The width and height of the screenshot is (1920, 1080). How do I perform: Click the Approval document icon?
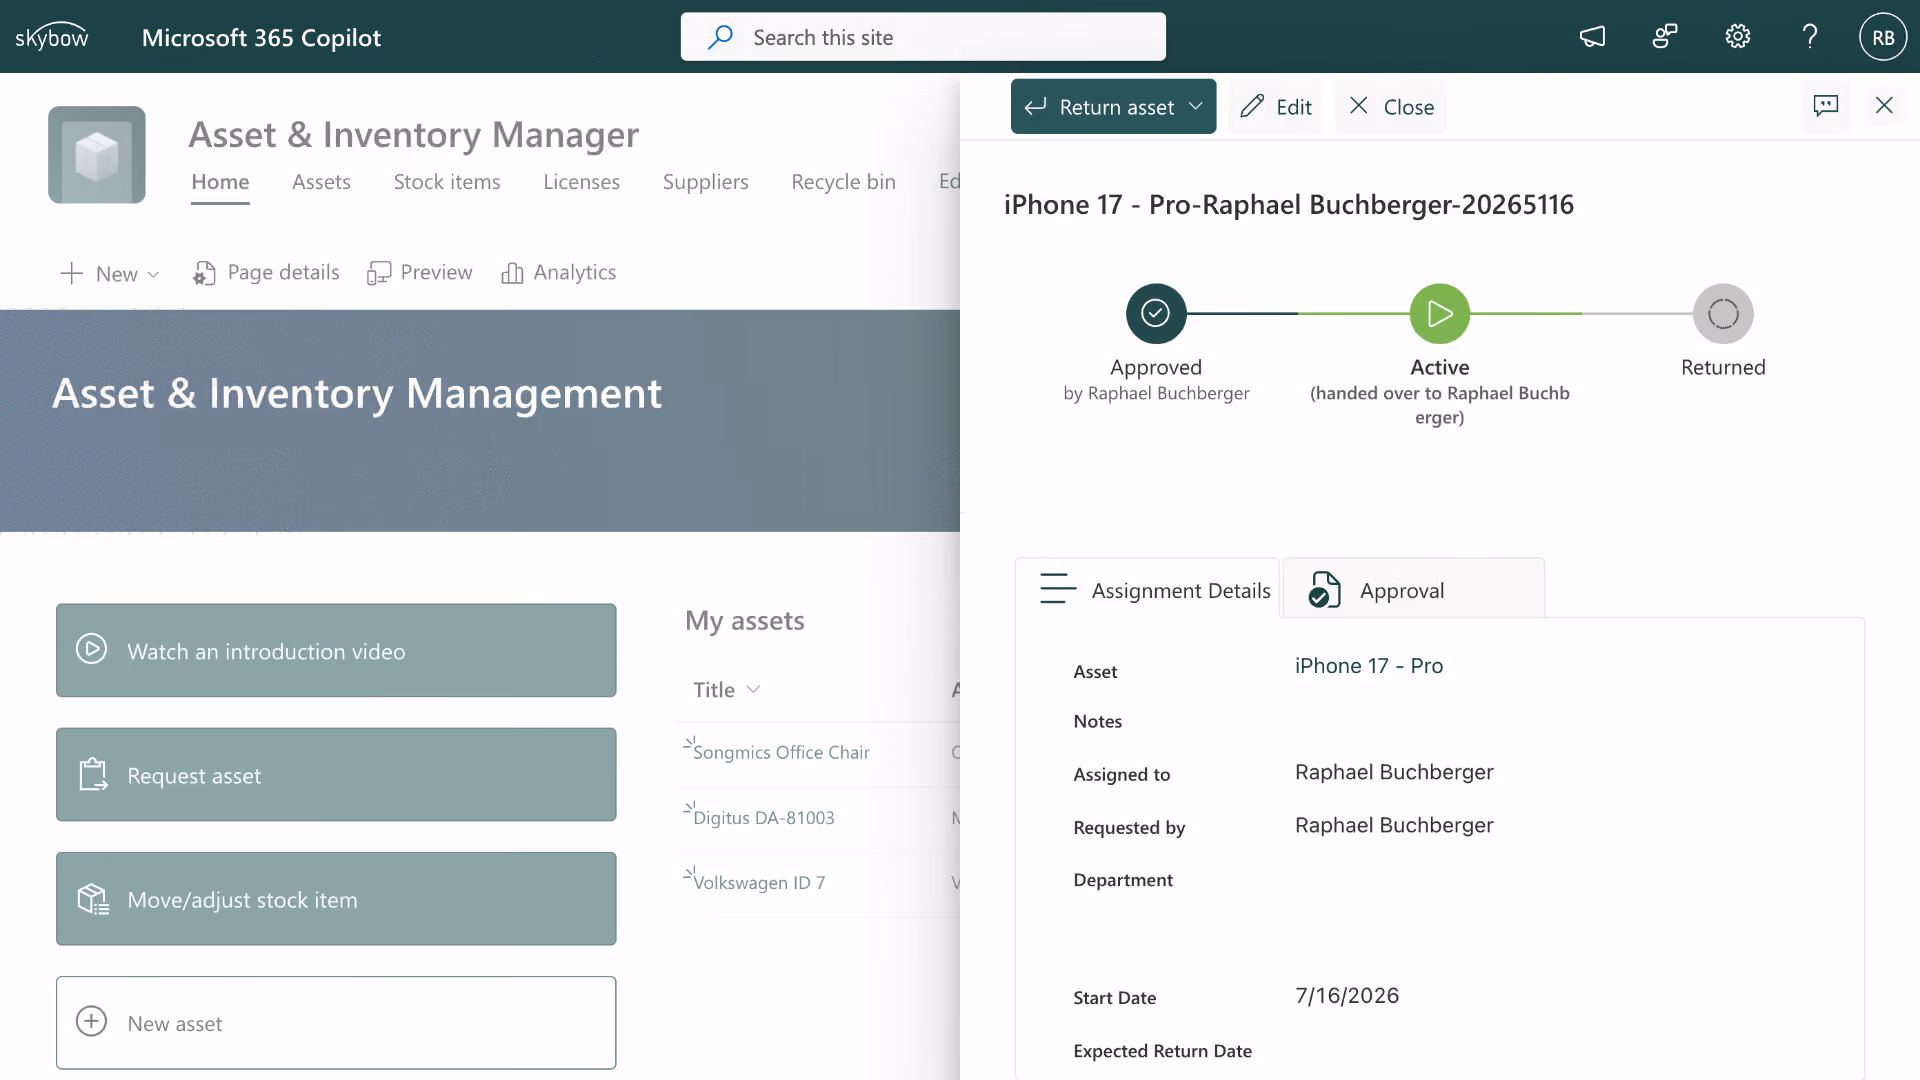[x=1325, y=590]
